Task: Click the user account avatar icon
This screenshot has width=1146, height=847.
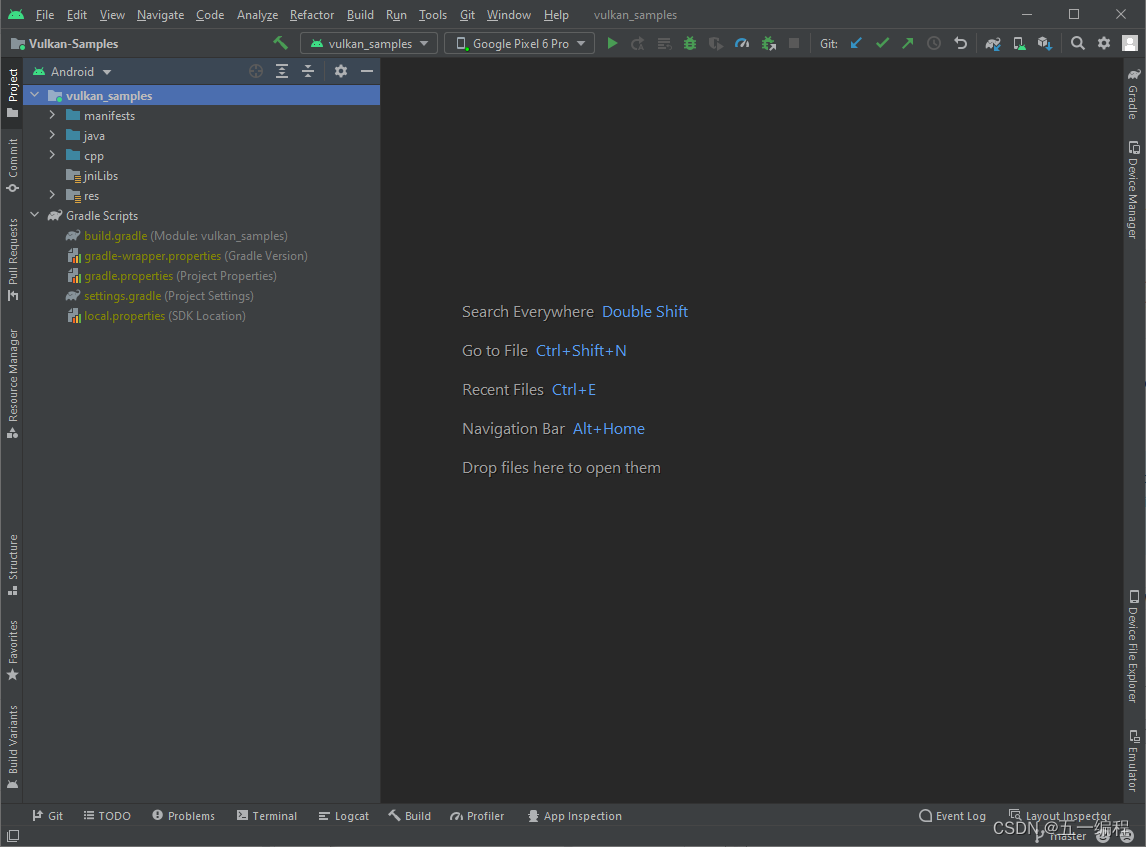Action: click(x=1130, y=44)
